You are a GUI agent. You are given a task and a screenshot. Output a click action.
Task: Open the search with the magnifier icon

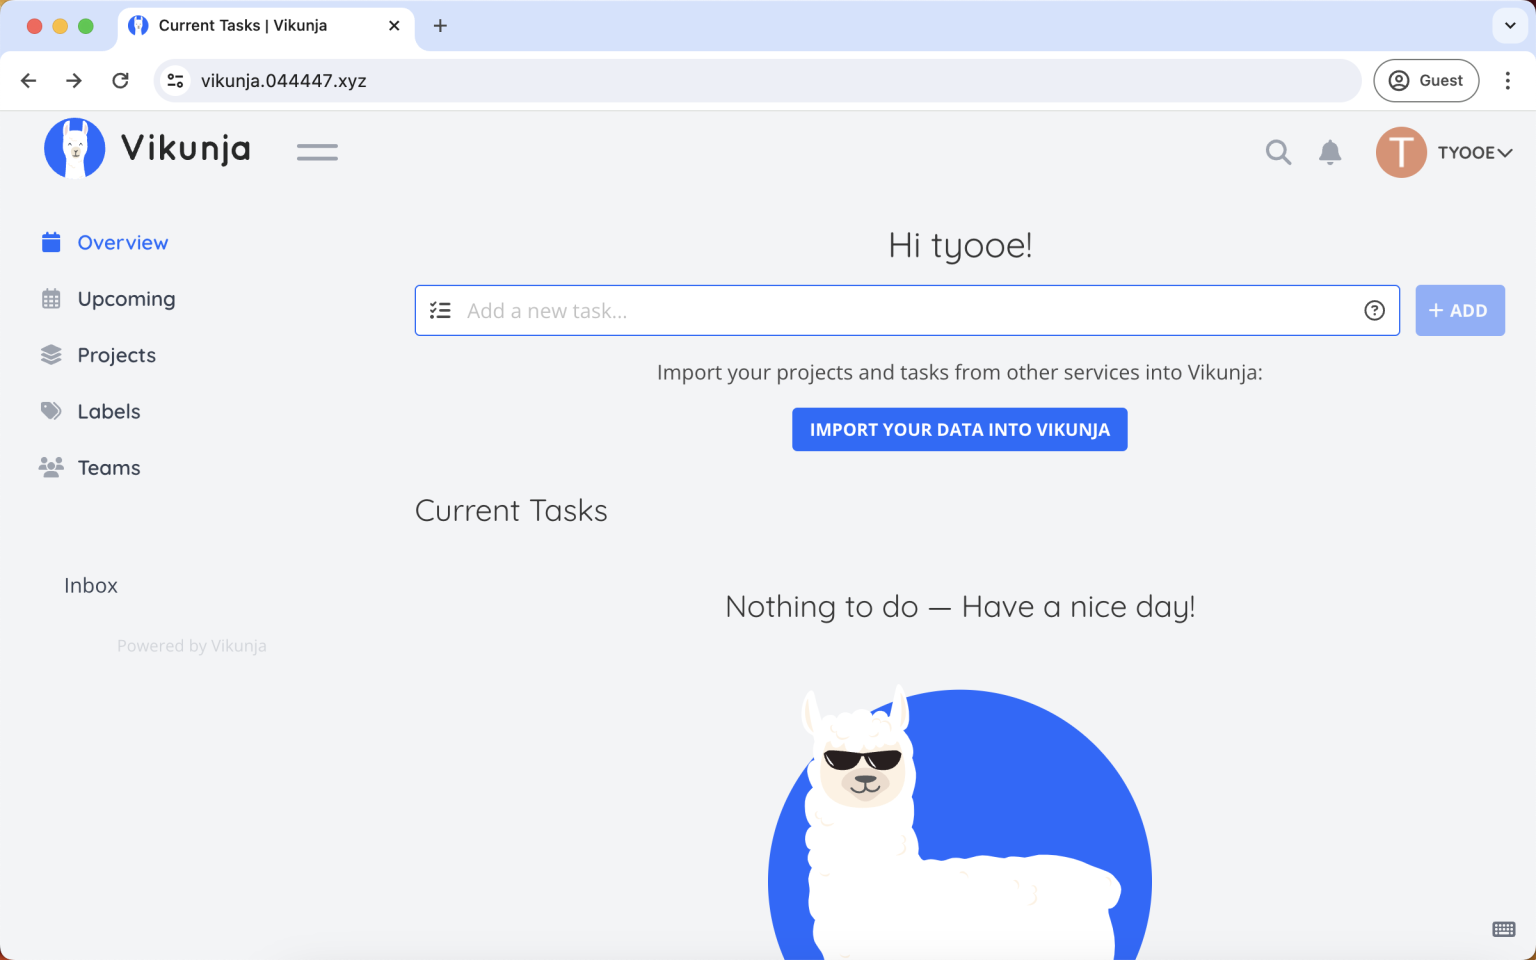(x=1278, y=152)
